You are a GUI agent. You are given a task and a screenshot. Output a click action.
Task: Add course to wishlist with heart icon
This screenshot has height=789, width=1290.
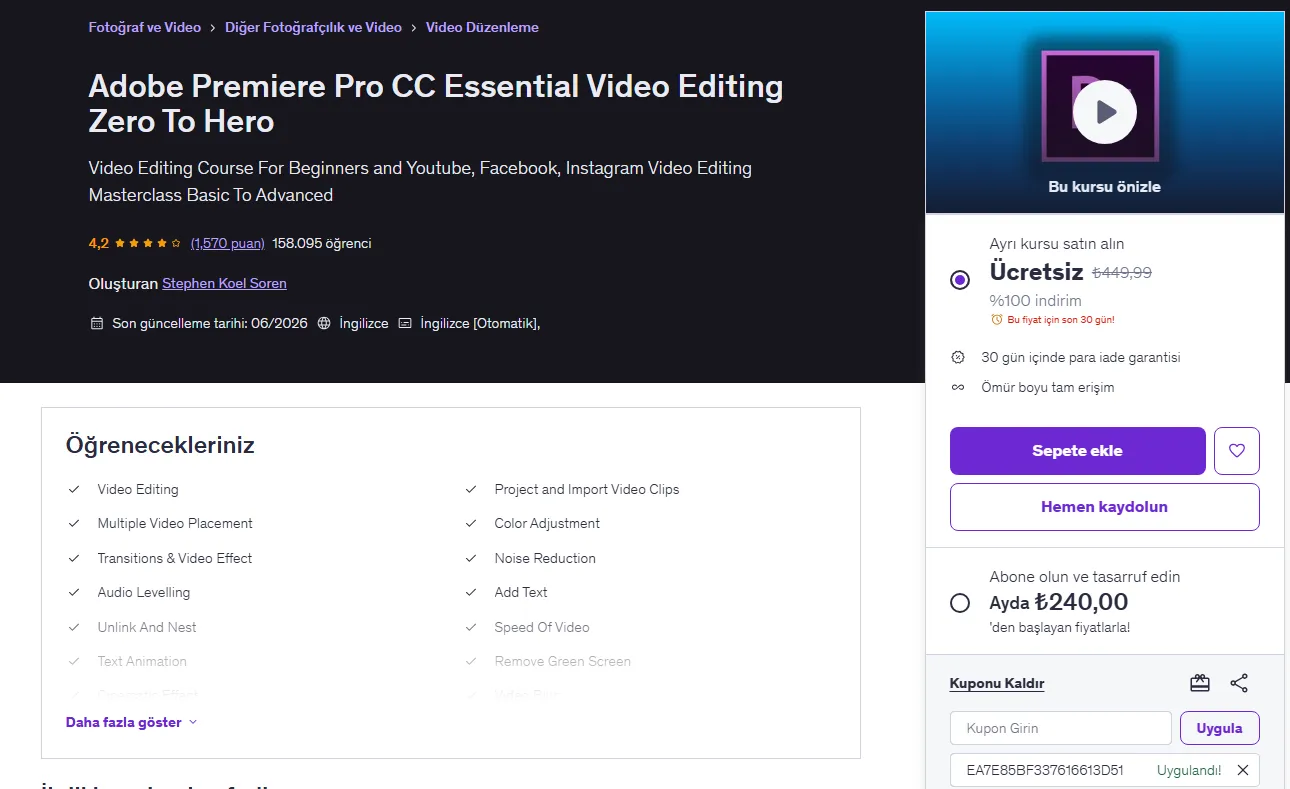click(1237, 451)
